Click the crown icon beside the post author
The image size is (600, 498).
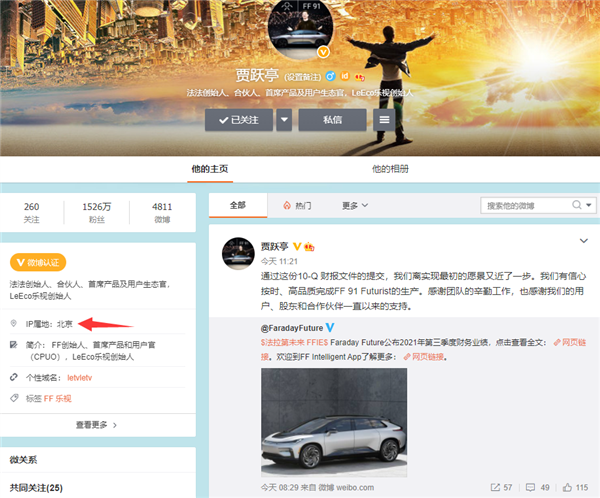[309, 247]
